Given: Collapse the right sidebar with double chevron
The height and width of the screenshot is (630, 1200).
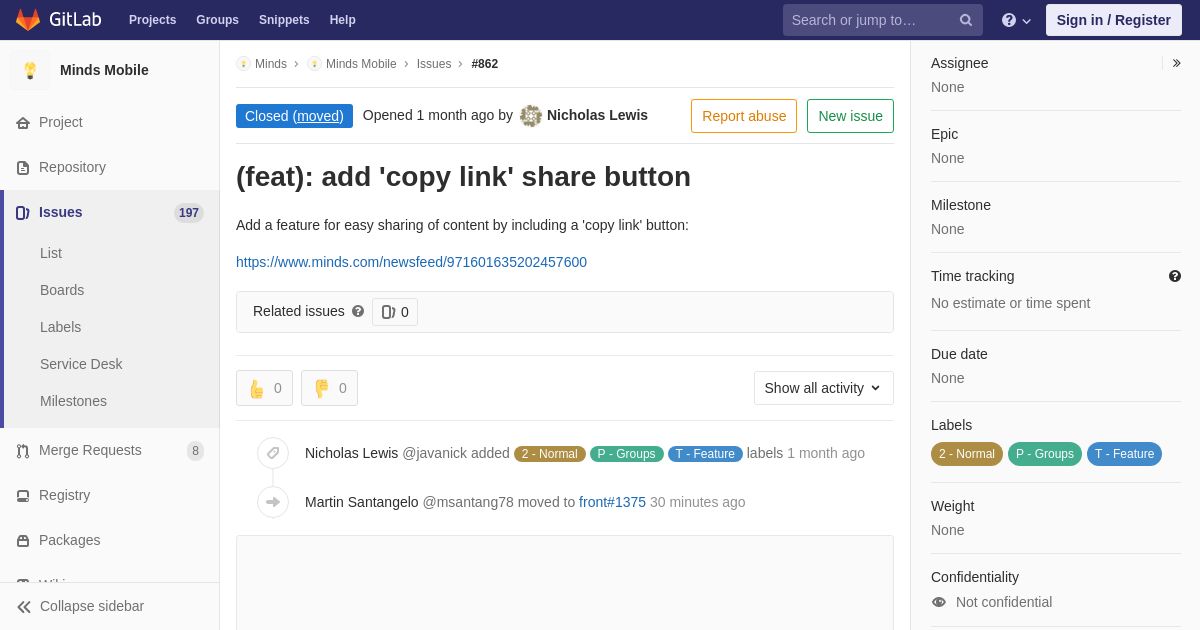Looking at the screenshot, I should (1176, 63).
